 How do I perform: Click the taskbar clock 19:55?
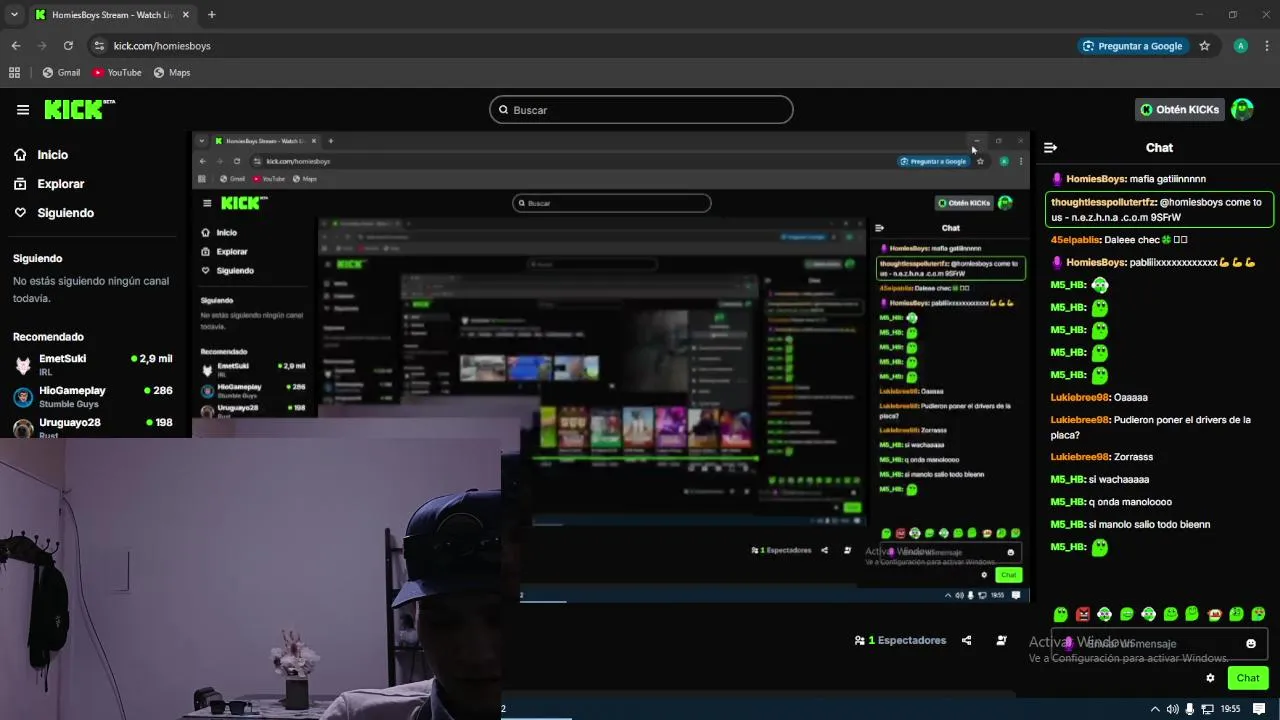[1230, 709]
